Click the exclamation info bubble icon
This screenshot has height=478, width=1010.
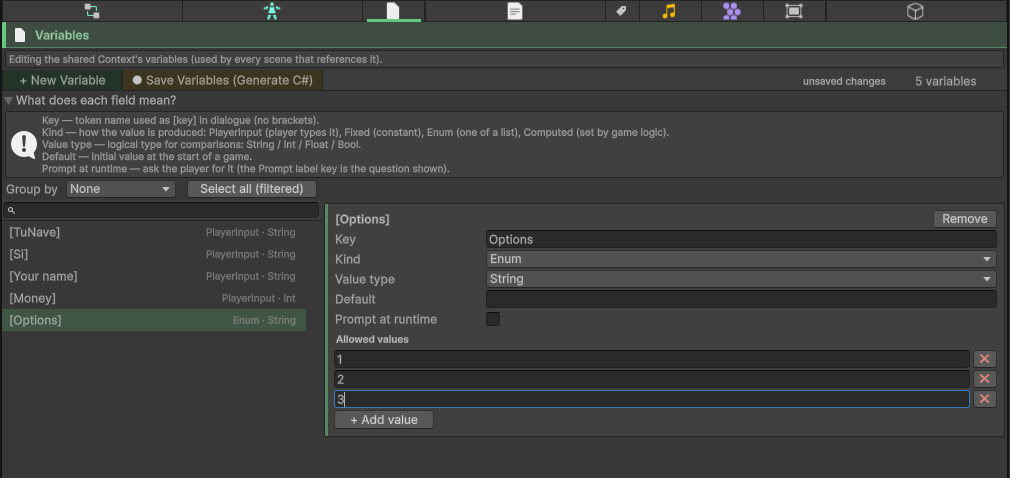24,144
